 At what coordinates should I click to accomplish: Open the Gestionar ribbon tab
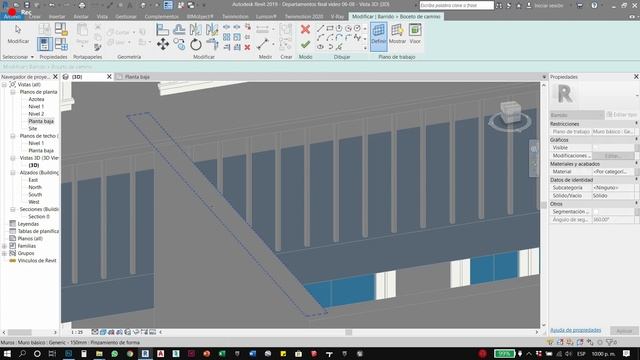pos(126,17)
